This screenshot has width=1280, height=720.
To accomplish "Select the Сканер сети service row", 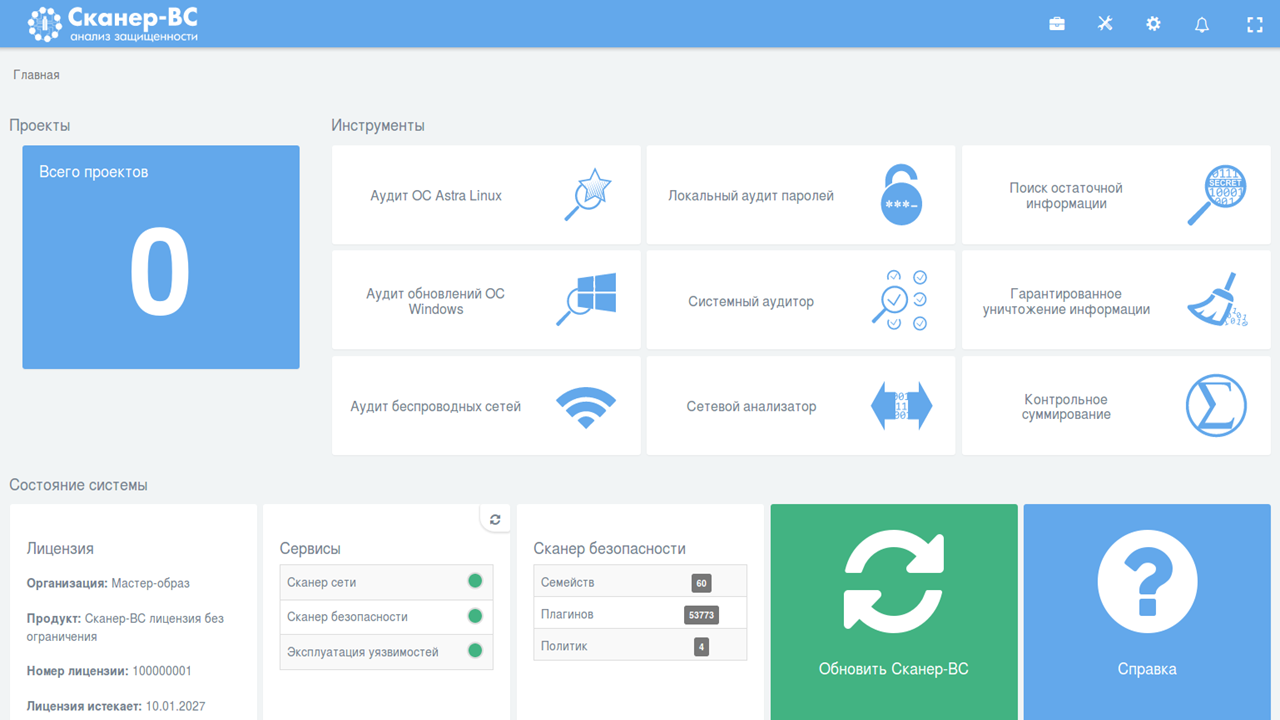I will 387,582.
